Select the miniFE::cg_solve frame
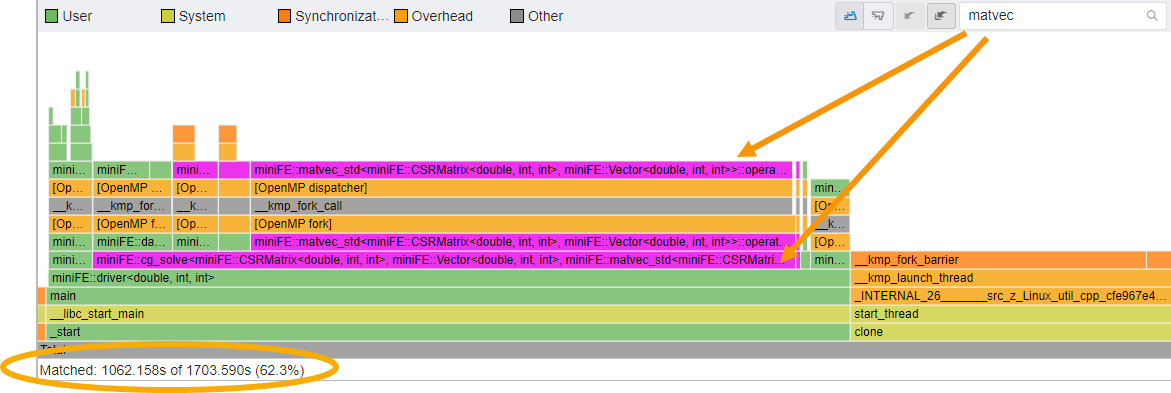1171x393 pixels. tap(446, 260)
